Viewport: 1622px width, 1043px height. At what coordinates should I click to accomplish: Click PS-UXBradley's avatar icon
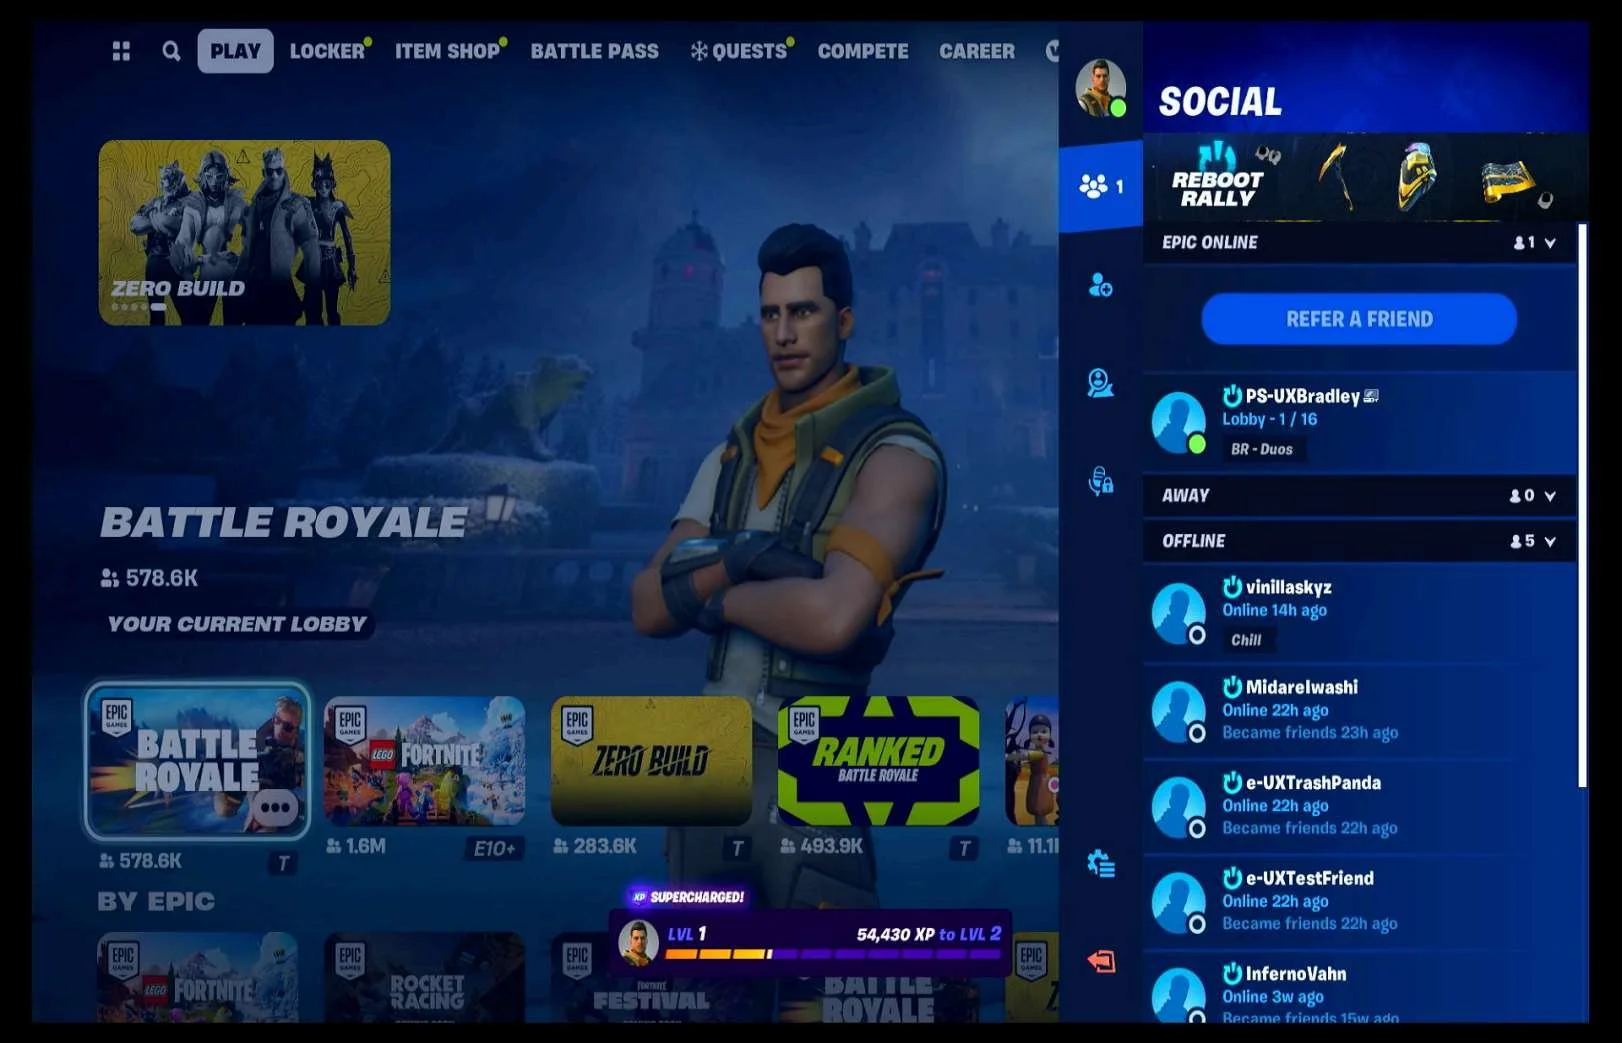pos(1178,422)
